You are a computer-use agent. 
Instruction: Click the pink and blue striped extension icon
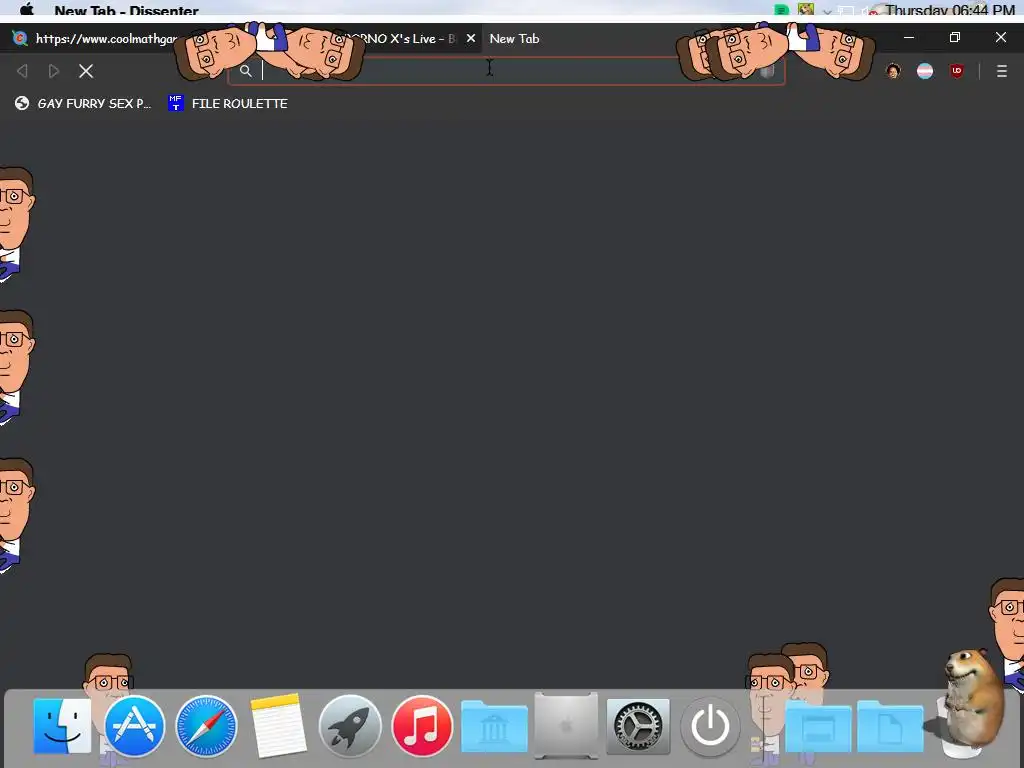(925, 71)
